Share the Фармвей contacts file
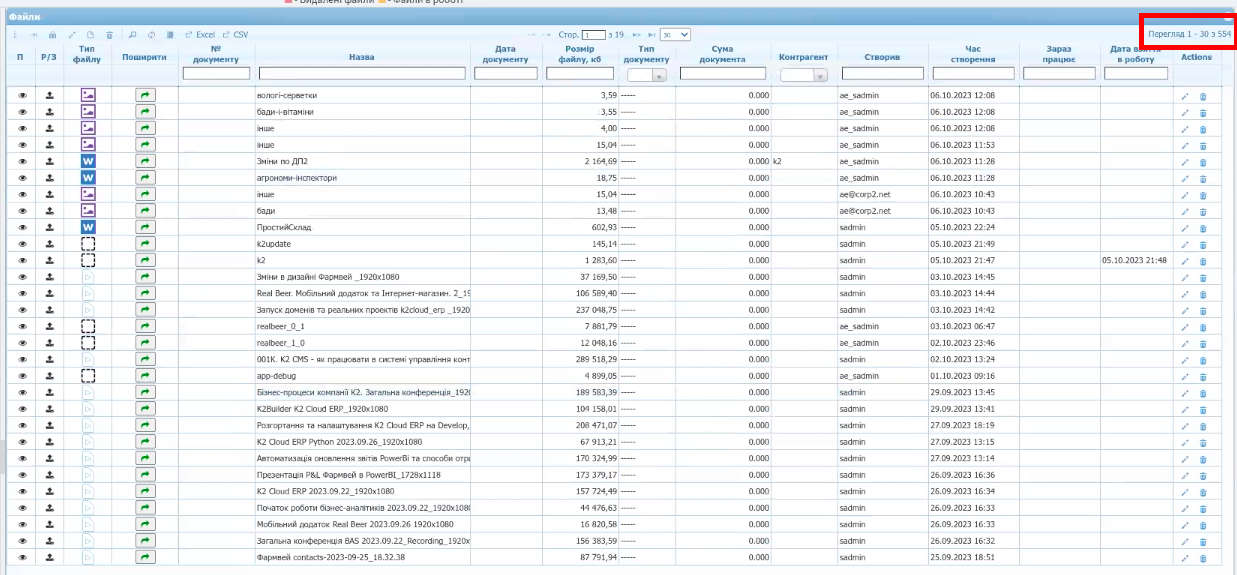Viewport: 1237px width, 575px height. click(x=145, y=557)
